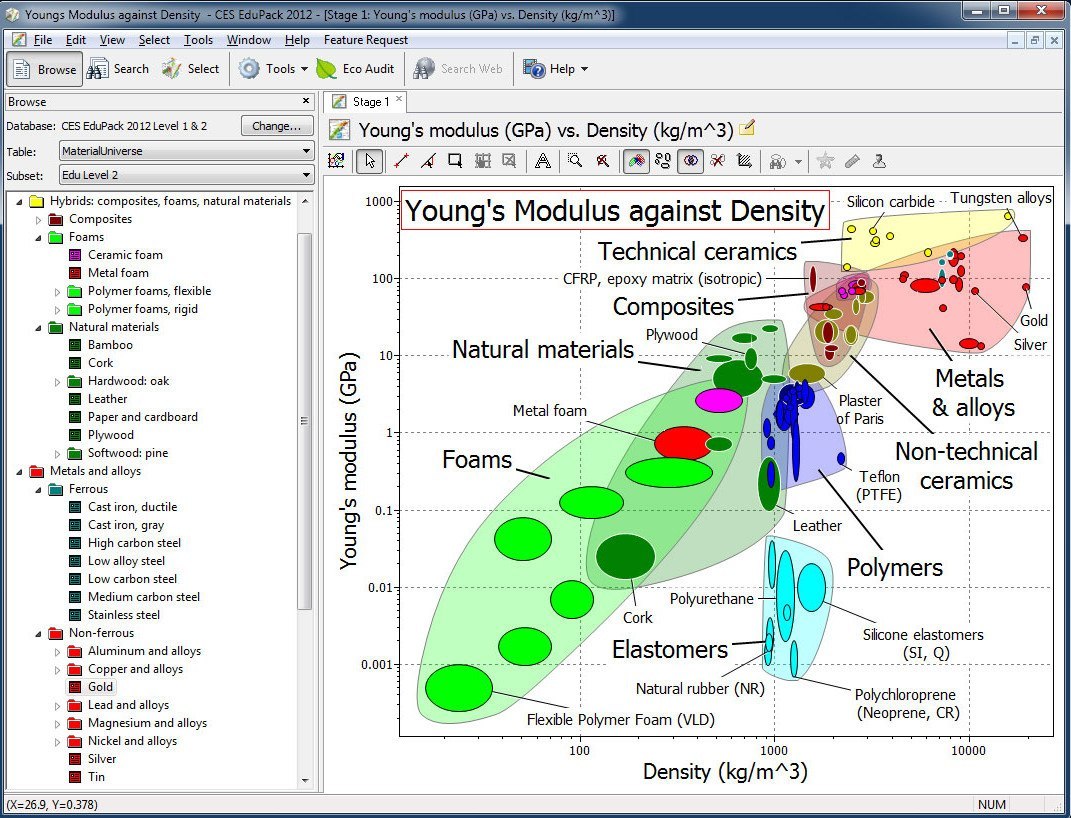Click the binoculars find-record icon in chart toolbar
The height and width of the screenshot is (818, 1071).
pyautogui.click(x=778, y=162)
